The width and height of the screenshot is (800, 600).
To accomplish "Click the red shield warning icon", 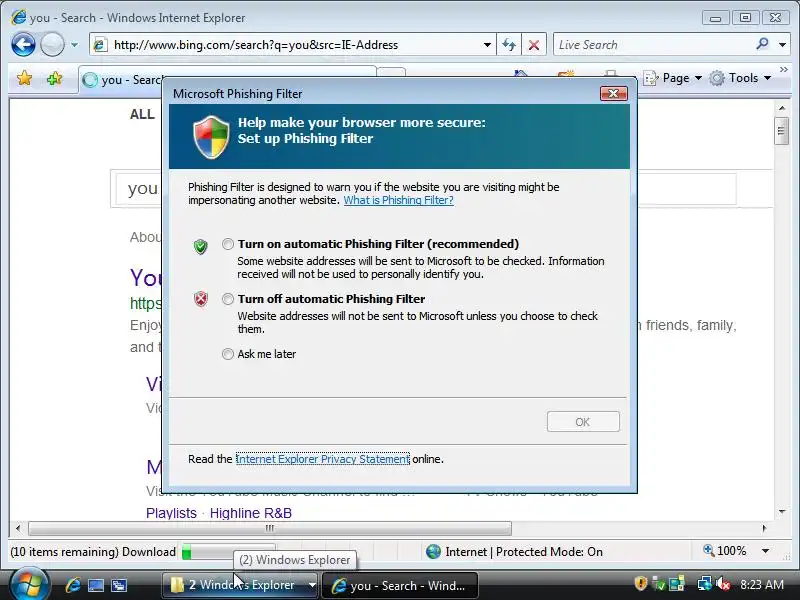I will (x=201, y=298).
